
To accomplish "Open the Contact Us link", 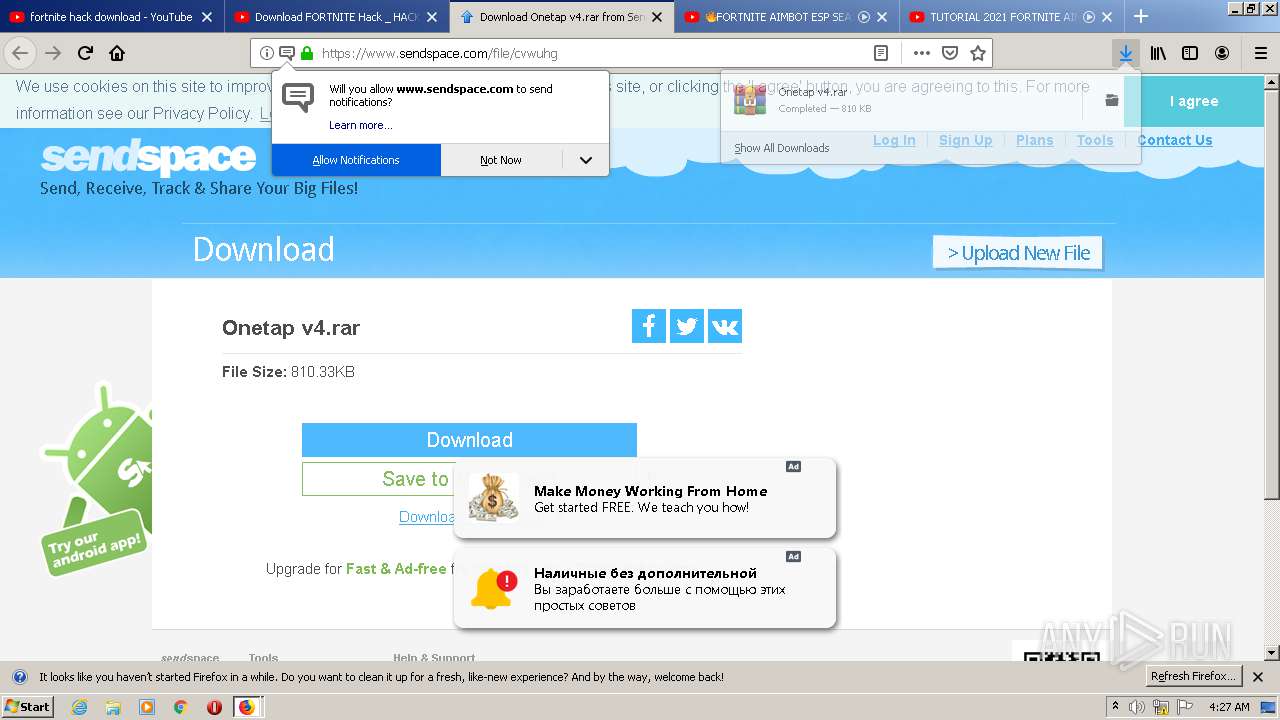I will (x=1174, y=140).
